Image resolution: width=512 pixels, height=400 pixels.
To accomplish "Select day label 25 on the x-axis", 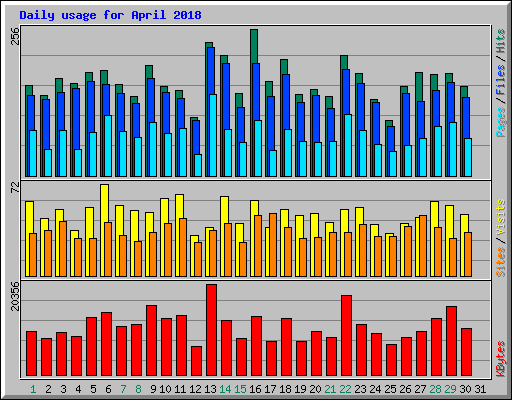I will pyautogui.click(x=390, y=389).
